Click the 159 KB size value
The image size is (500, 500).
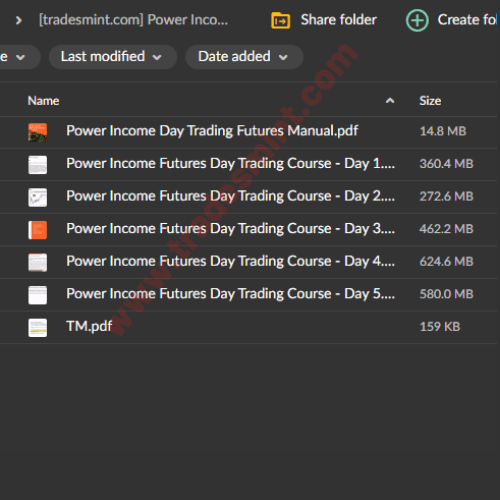tap(440, 327)
